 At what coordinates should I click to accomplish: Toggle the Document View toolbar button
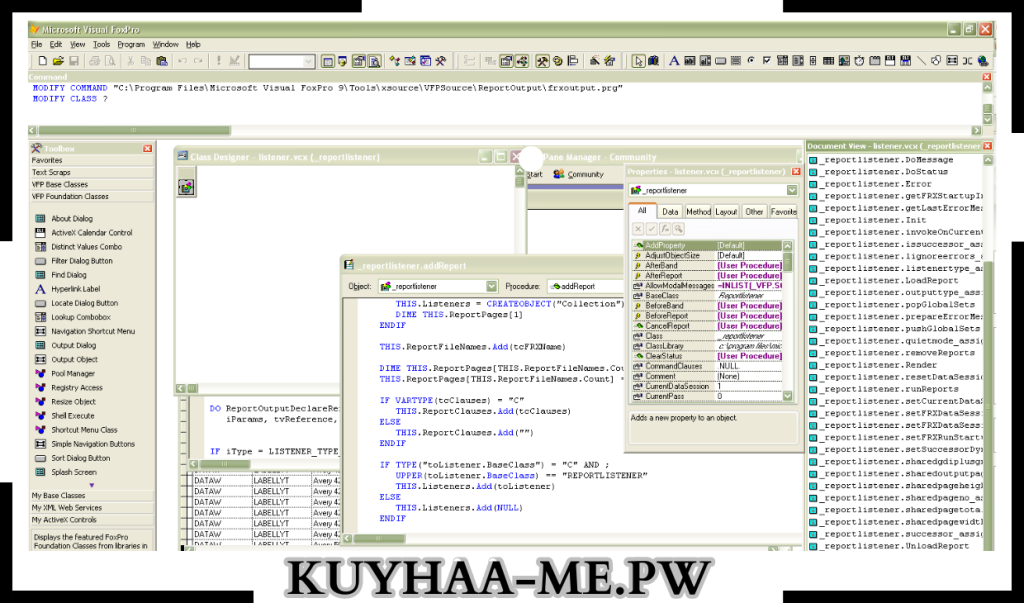pyautogui.click(x=374, y=61)
